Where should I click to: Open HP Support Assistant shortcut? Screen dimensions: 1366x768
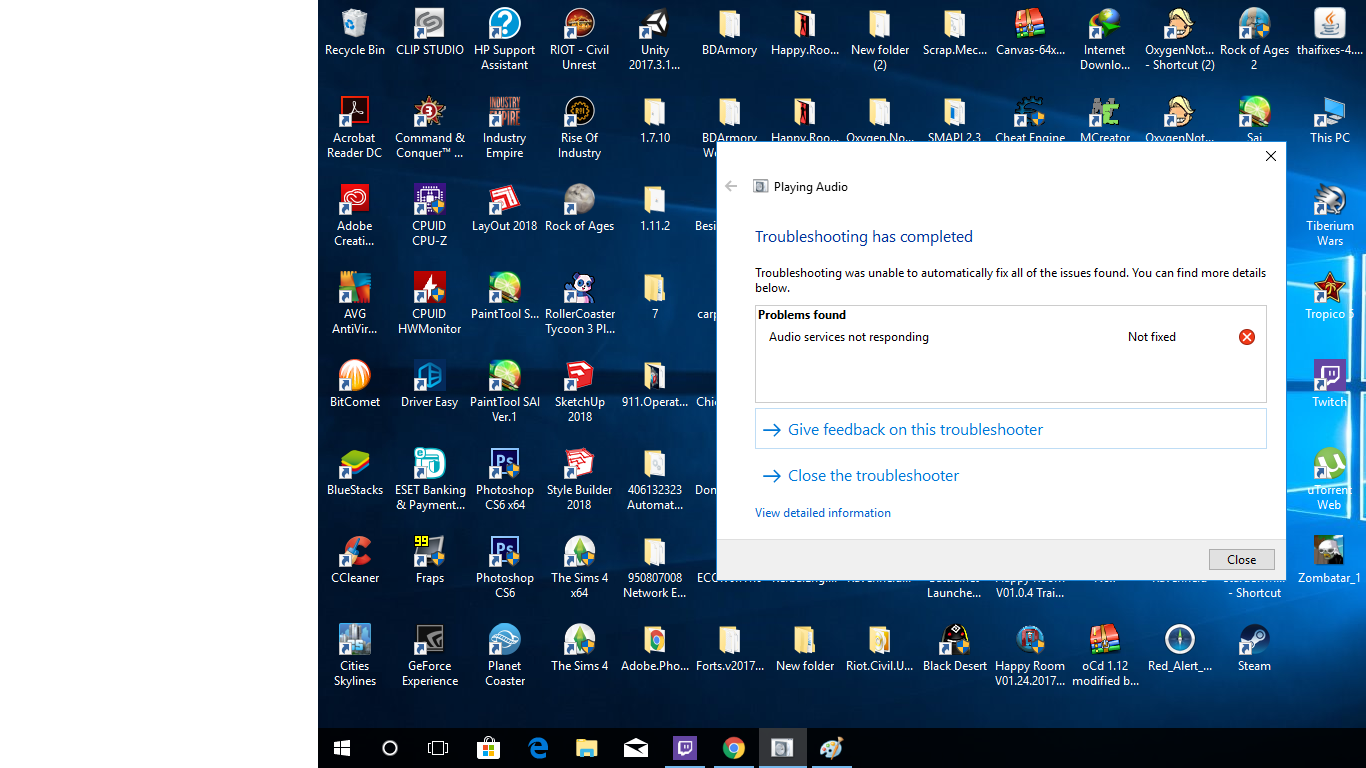[504, 39]
